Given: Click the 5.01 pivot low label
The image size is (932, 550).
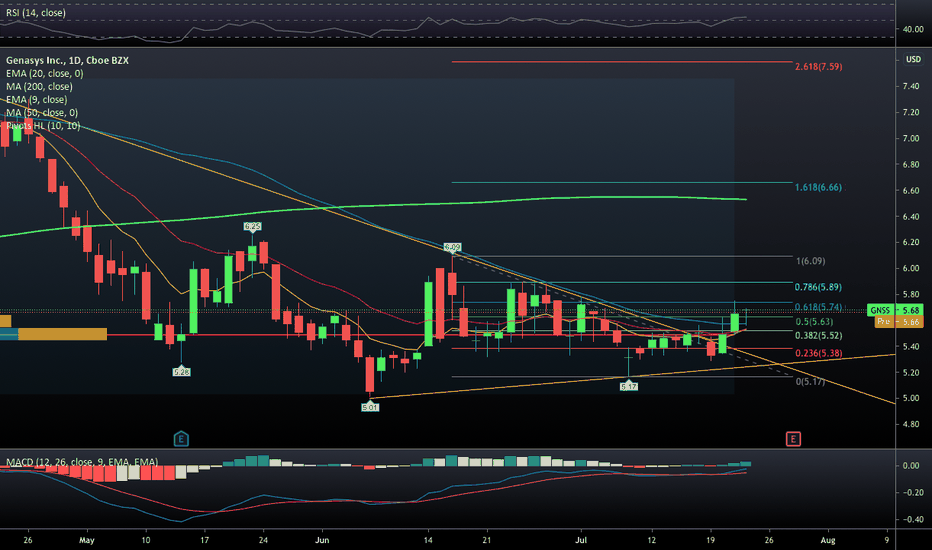Looking at the screenshot, I should tap(370, 407).
